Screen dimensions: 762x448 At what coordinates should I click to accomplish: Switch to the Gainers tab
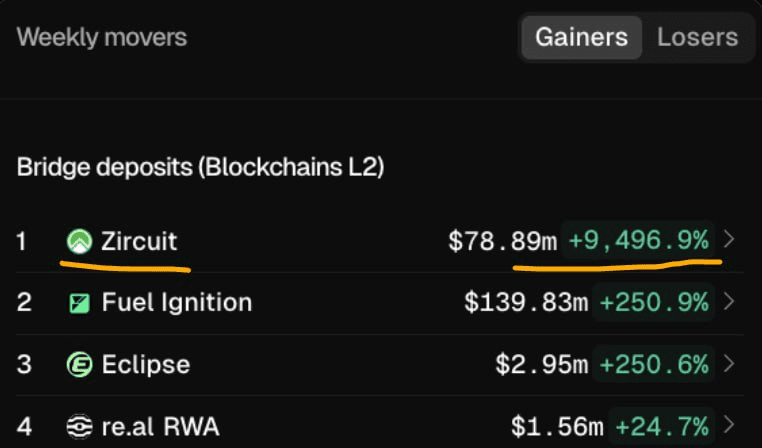tap(581, 38)
